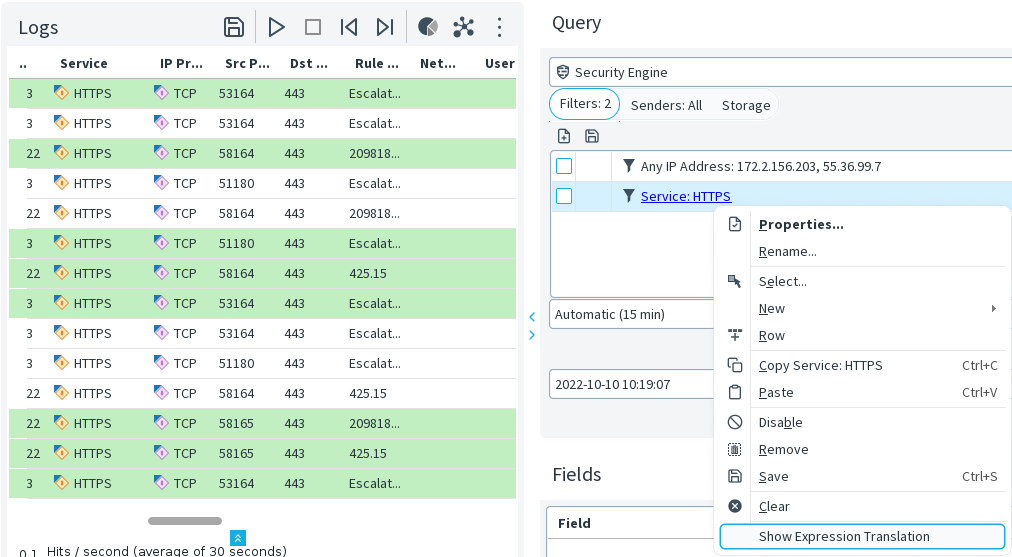The height and width of the screenshot is (557, 1012).
Task: Click the Save icon in Logs toolbar
Action: point(234,27)
